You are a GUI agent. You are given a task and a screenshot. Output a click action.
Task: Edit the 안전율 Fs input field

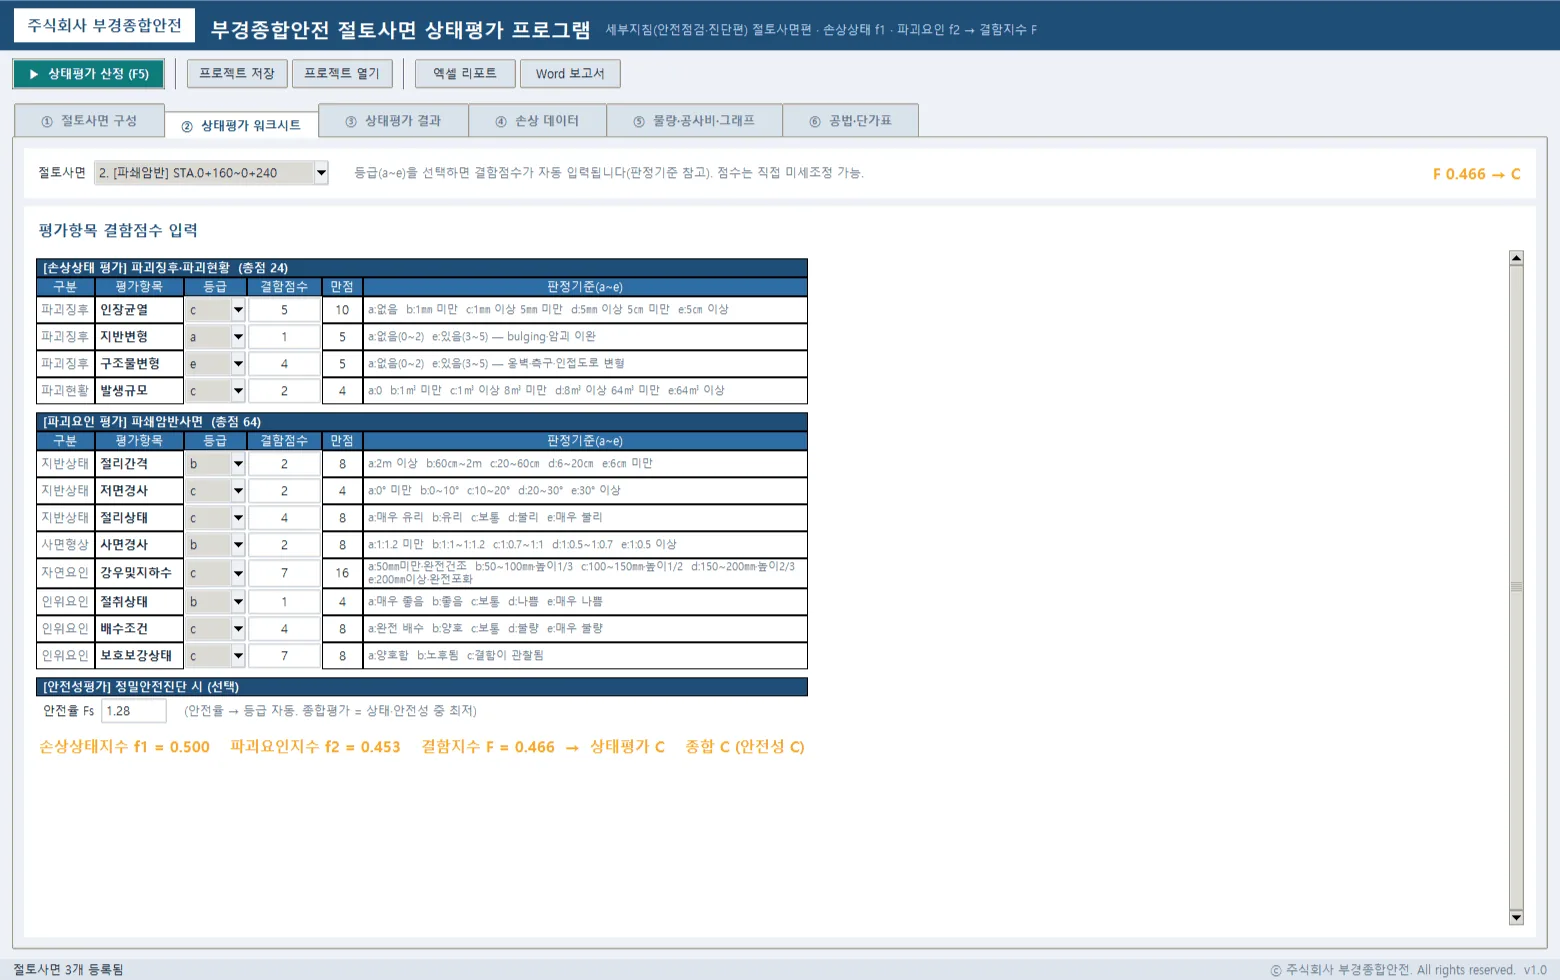[134, 711]
